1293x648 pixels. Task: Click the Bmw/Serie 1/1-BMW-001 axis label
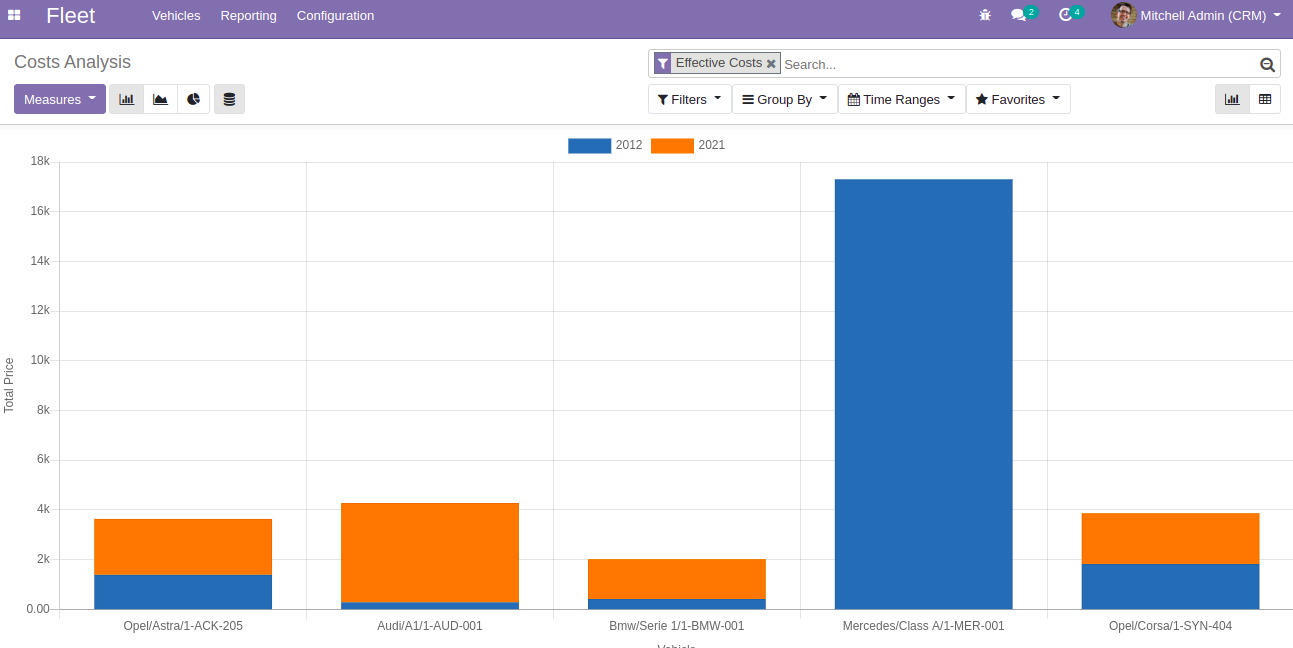677,626
